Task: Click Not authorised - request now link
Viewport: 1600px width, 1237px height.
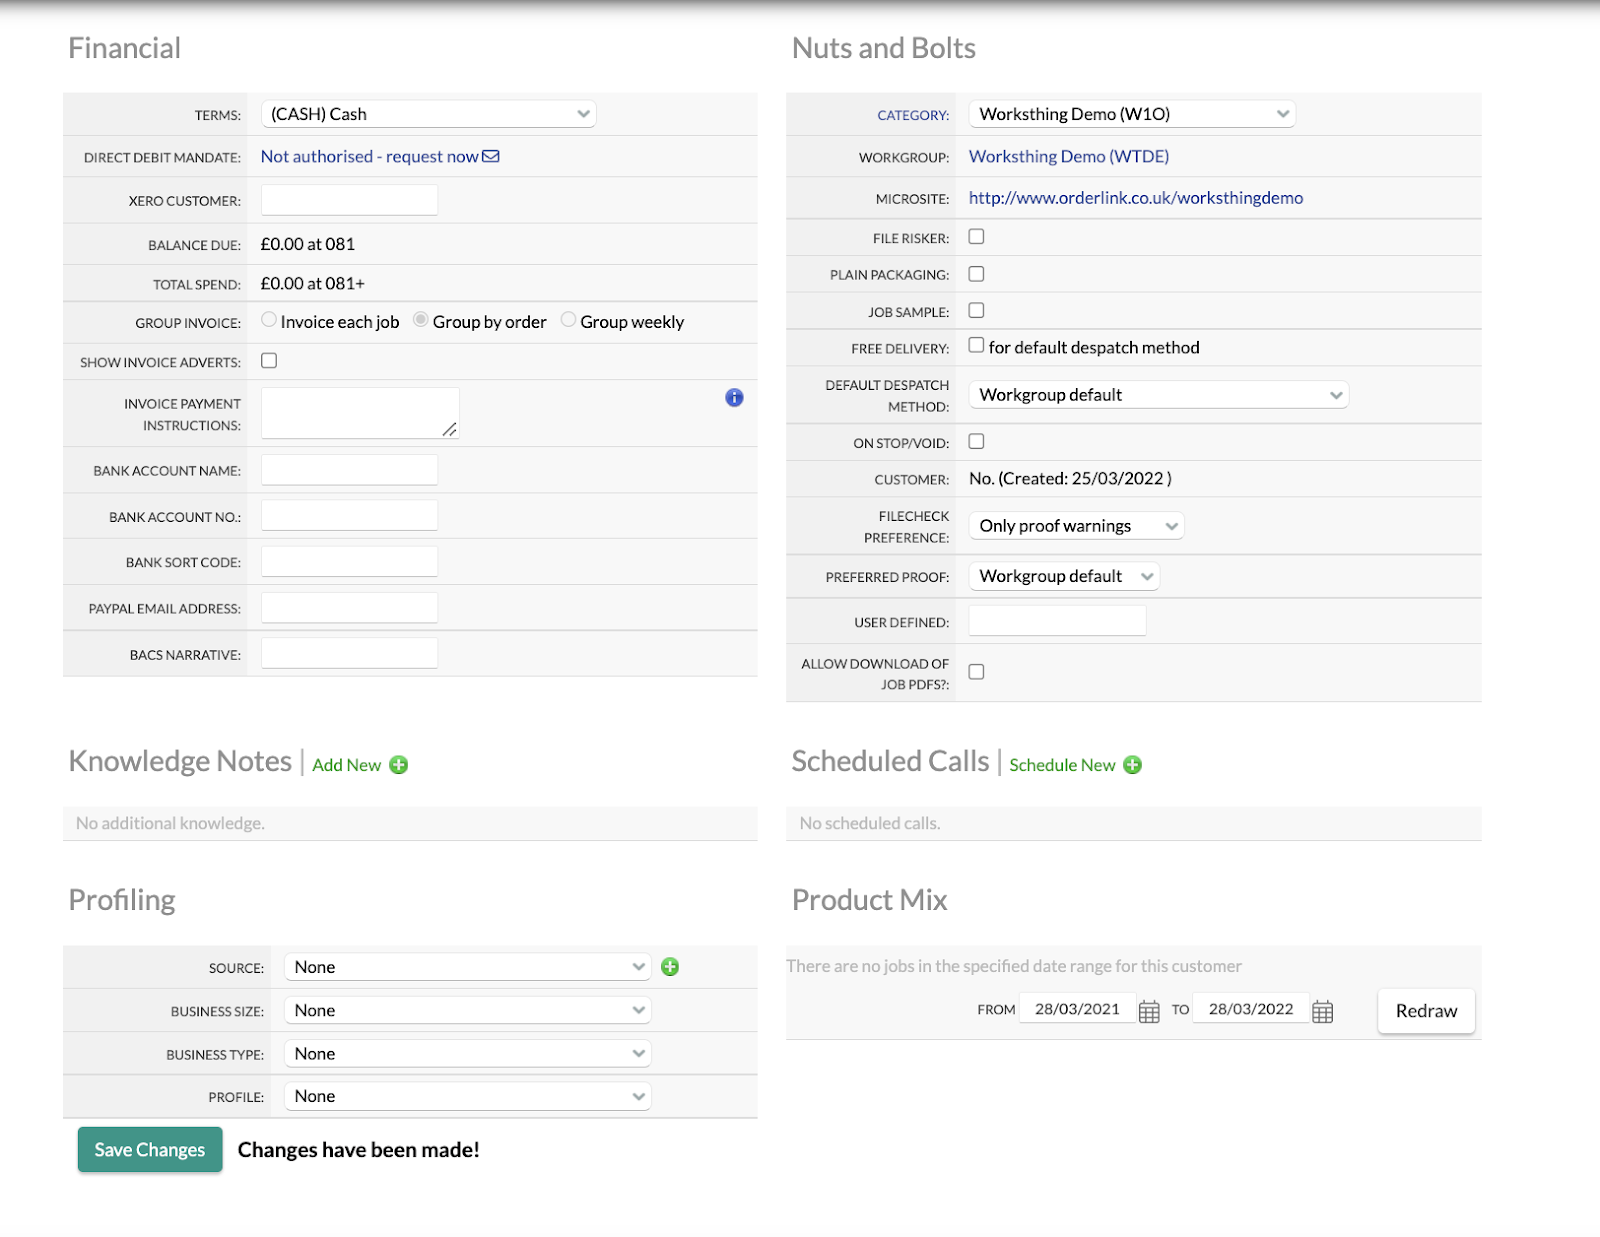Action: [x=370, y=157]
